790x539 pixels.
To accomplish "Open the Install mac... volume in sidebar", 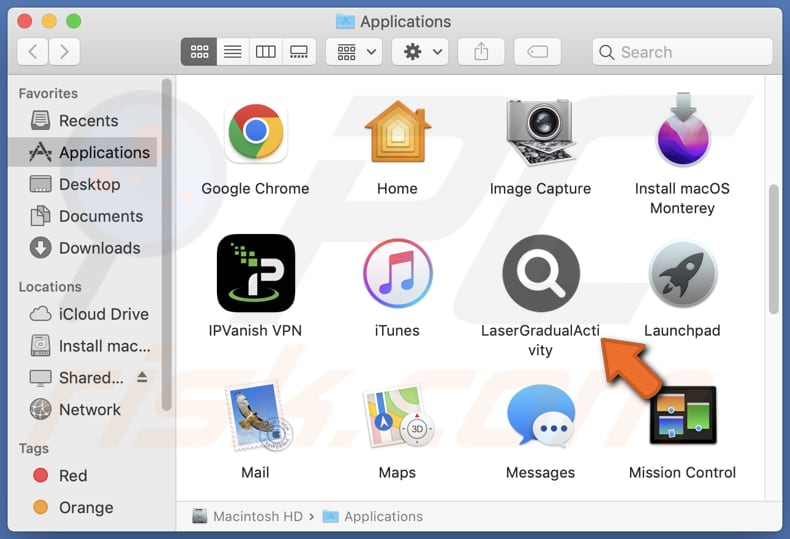I will (x=83, y=346).
